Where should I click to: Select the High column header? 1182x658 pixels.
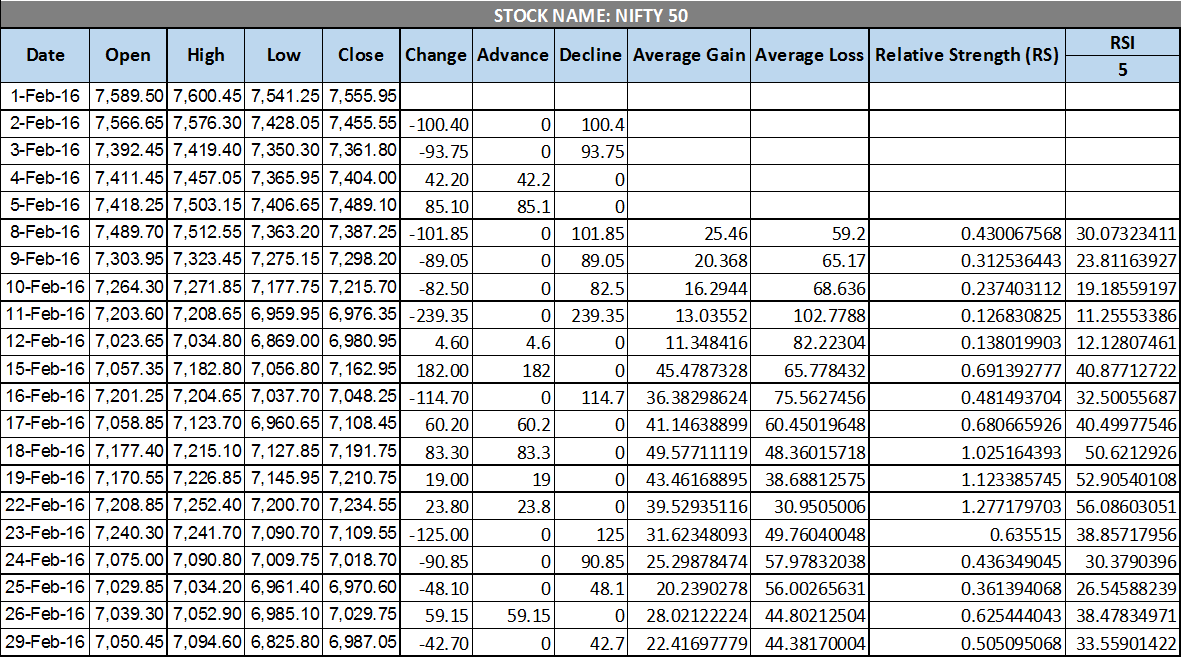coord(206,55)
